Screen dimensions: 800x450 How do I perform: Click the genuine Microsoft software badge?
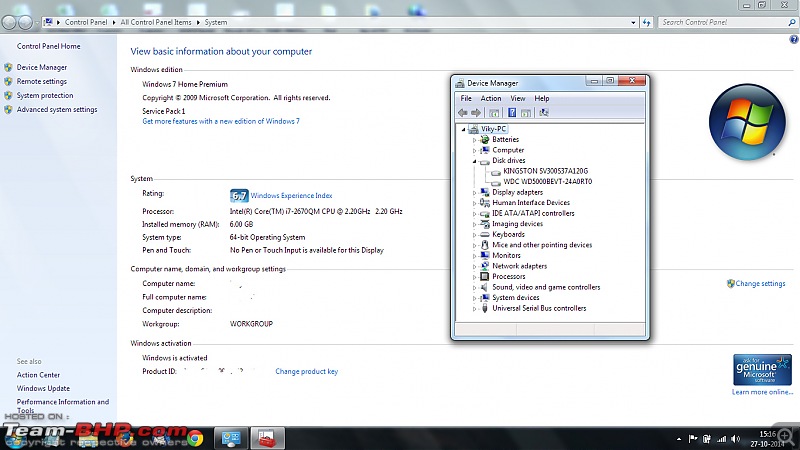pyautogui.click(x=762, y=369)
